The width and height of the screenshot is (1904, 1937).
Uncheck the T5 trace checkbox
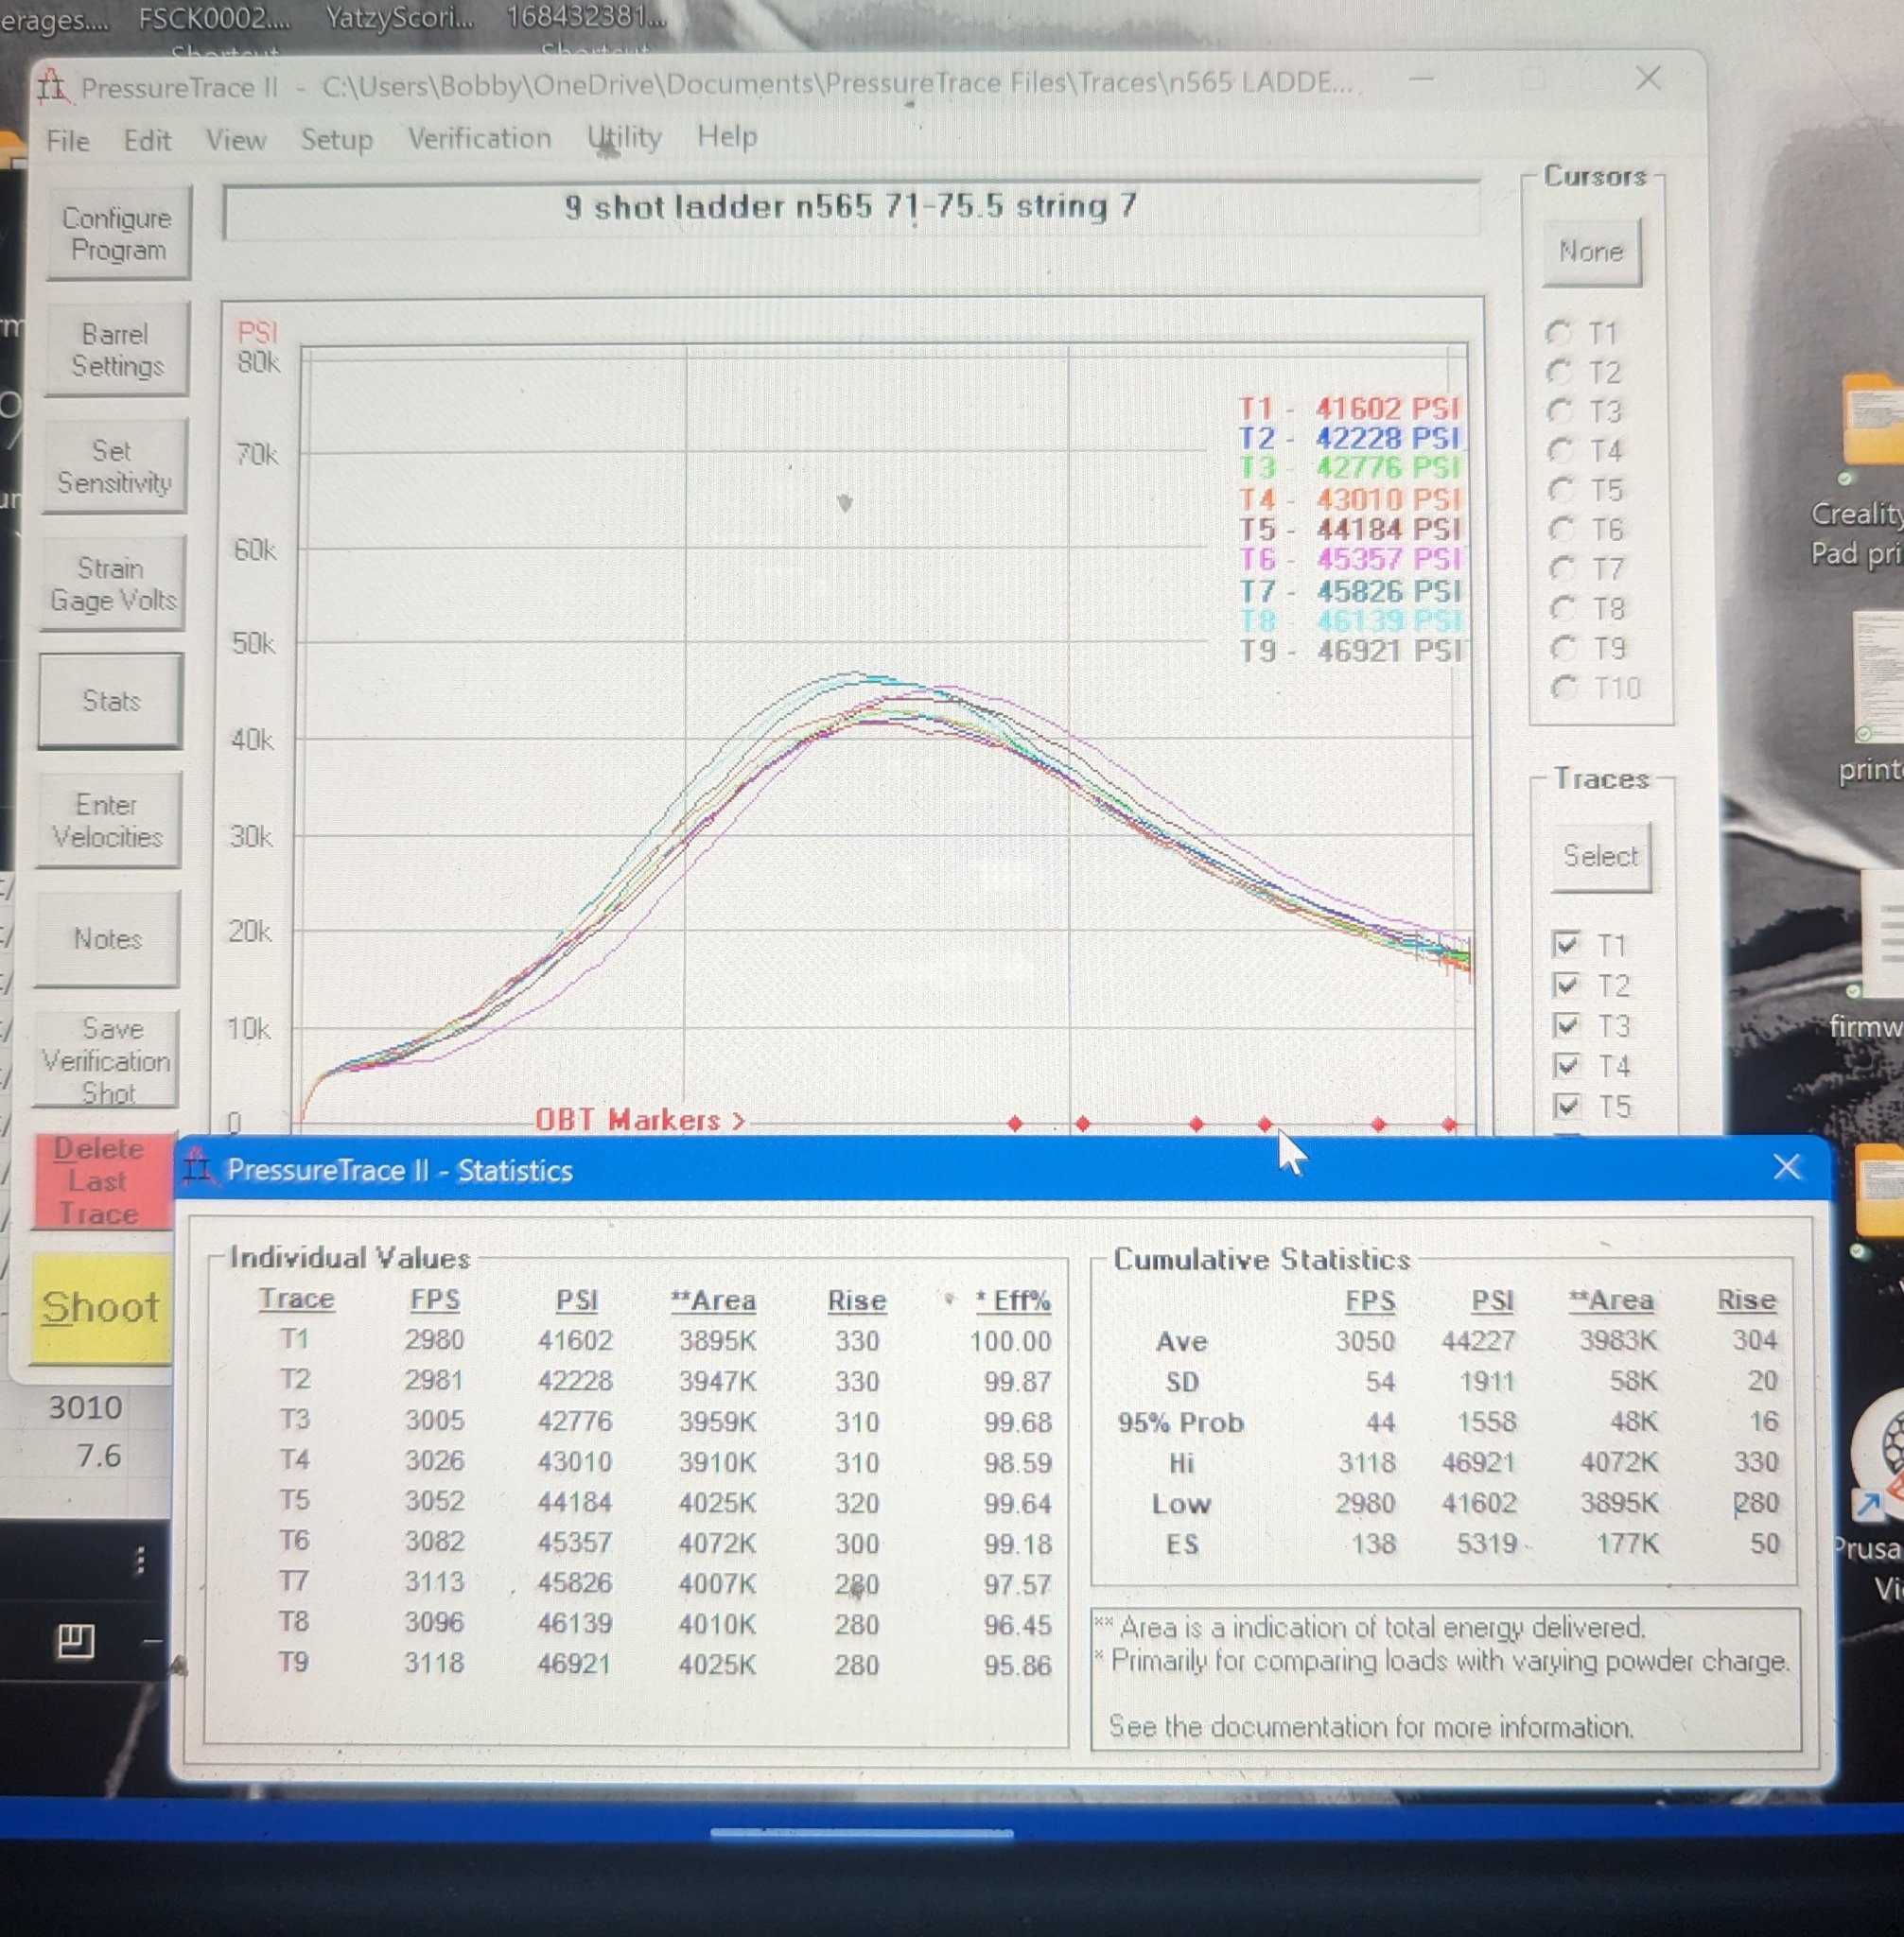click(1567, 1106)
